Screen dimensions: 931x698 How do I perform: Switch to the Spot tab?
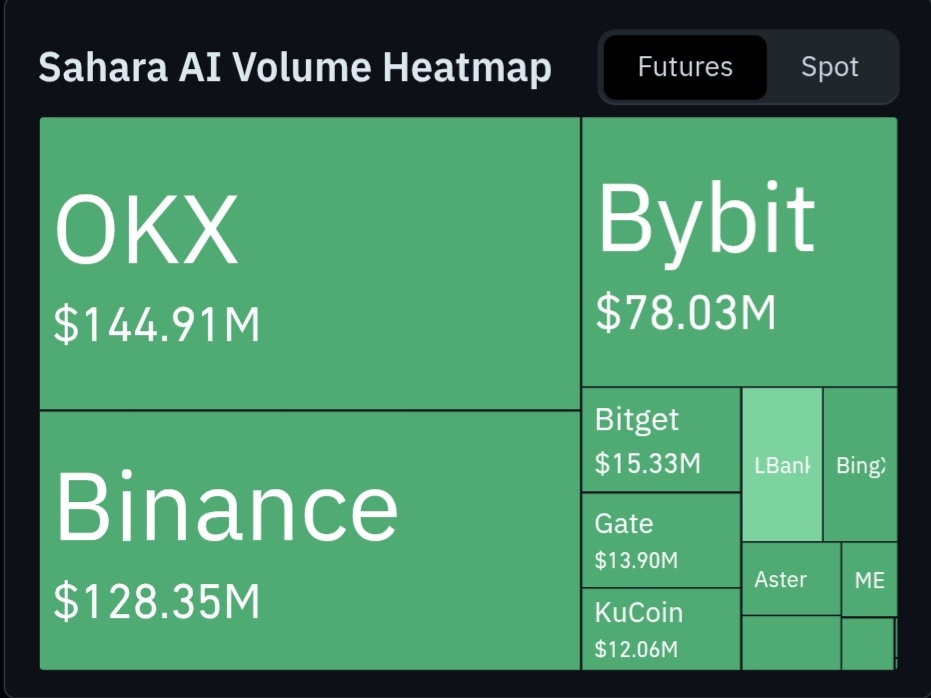[x=829, y=67]
